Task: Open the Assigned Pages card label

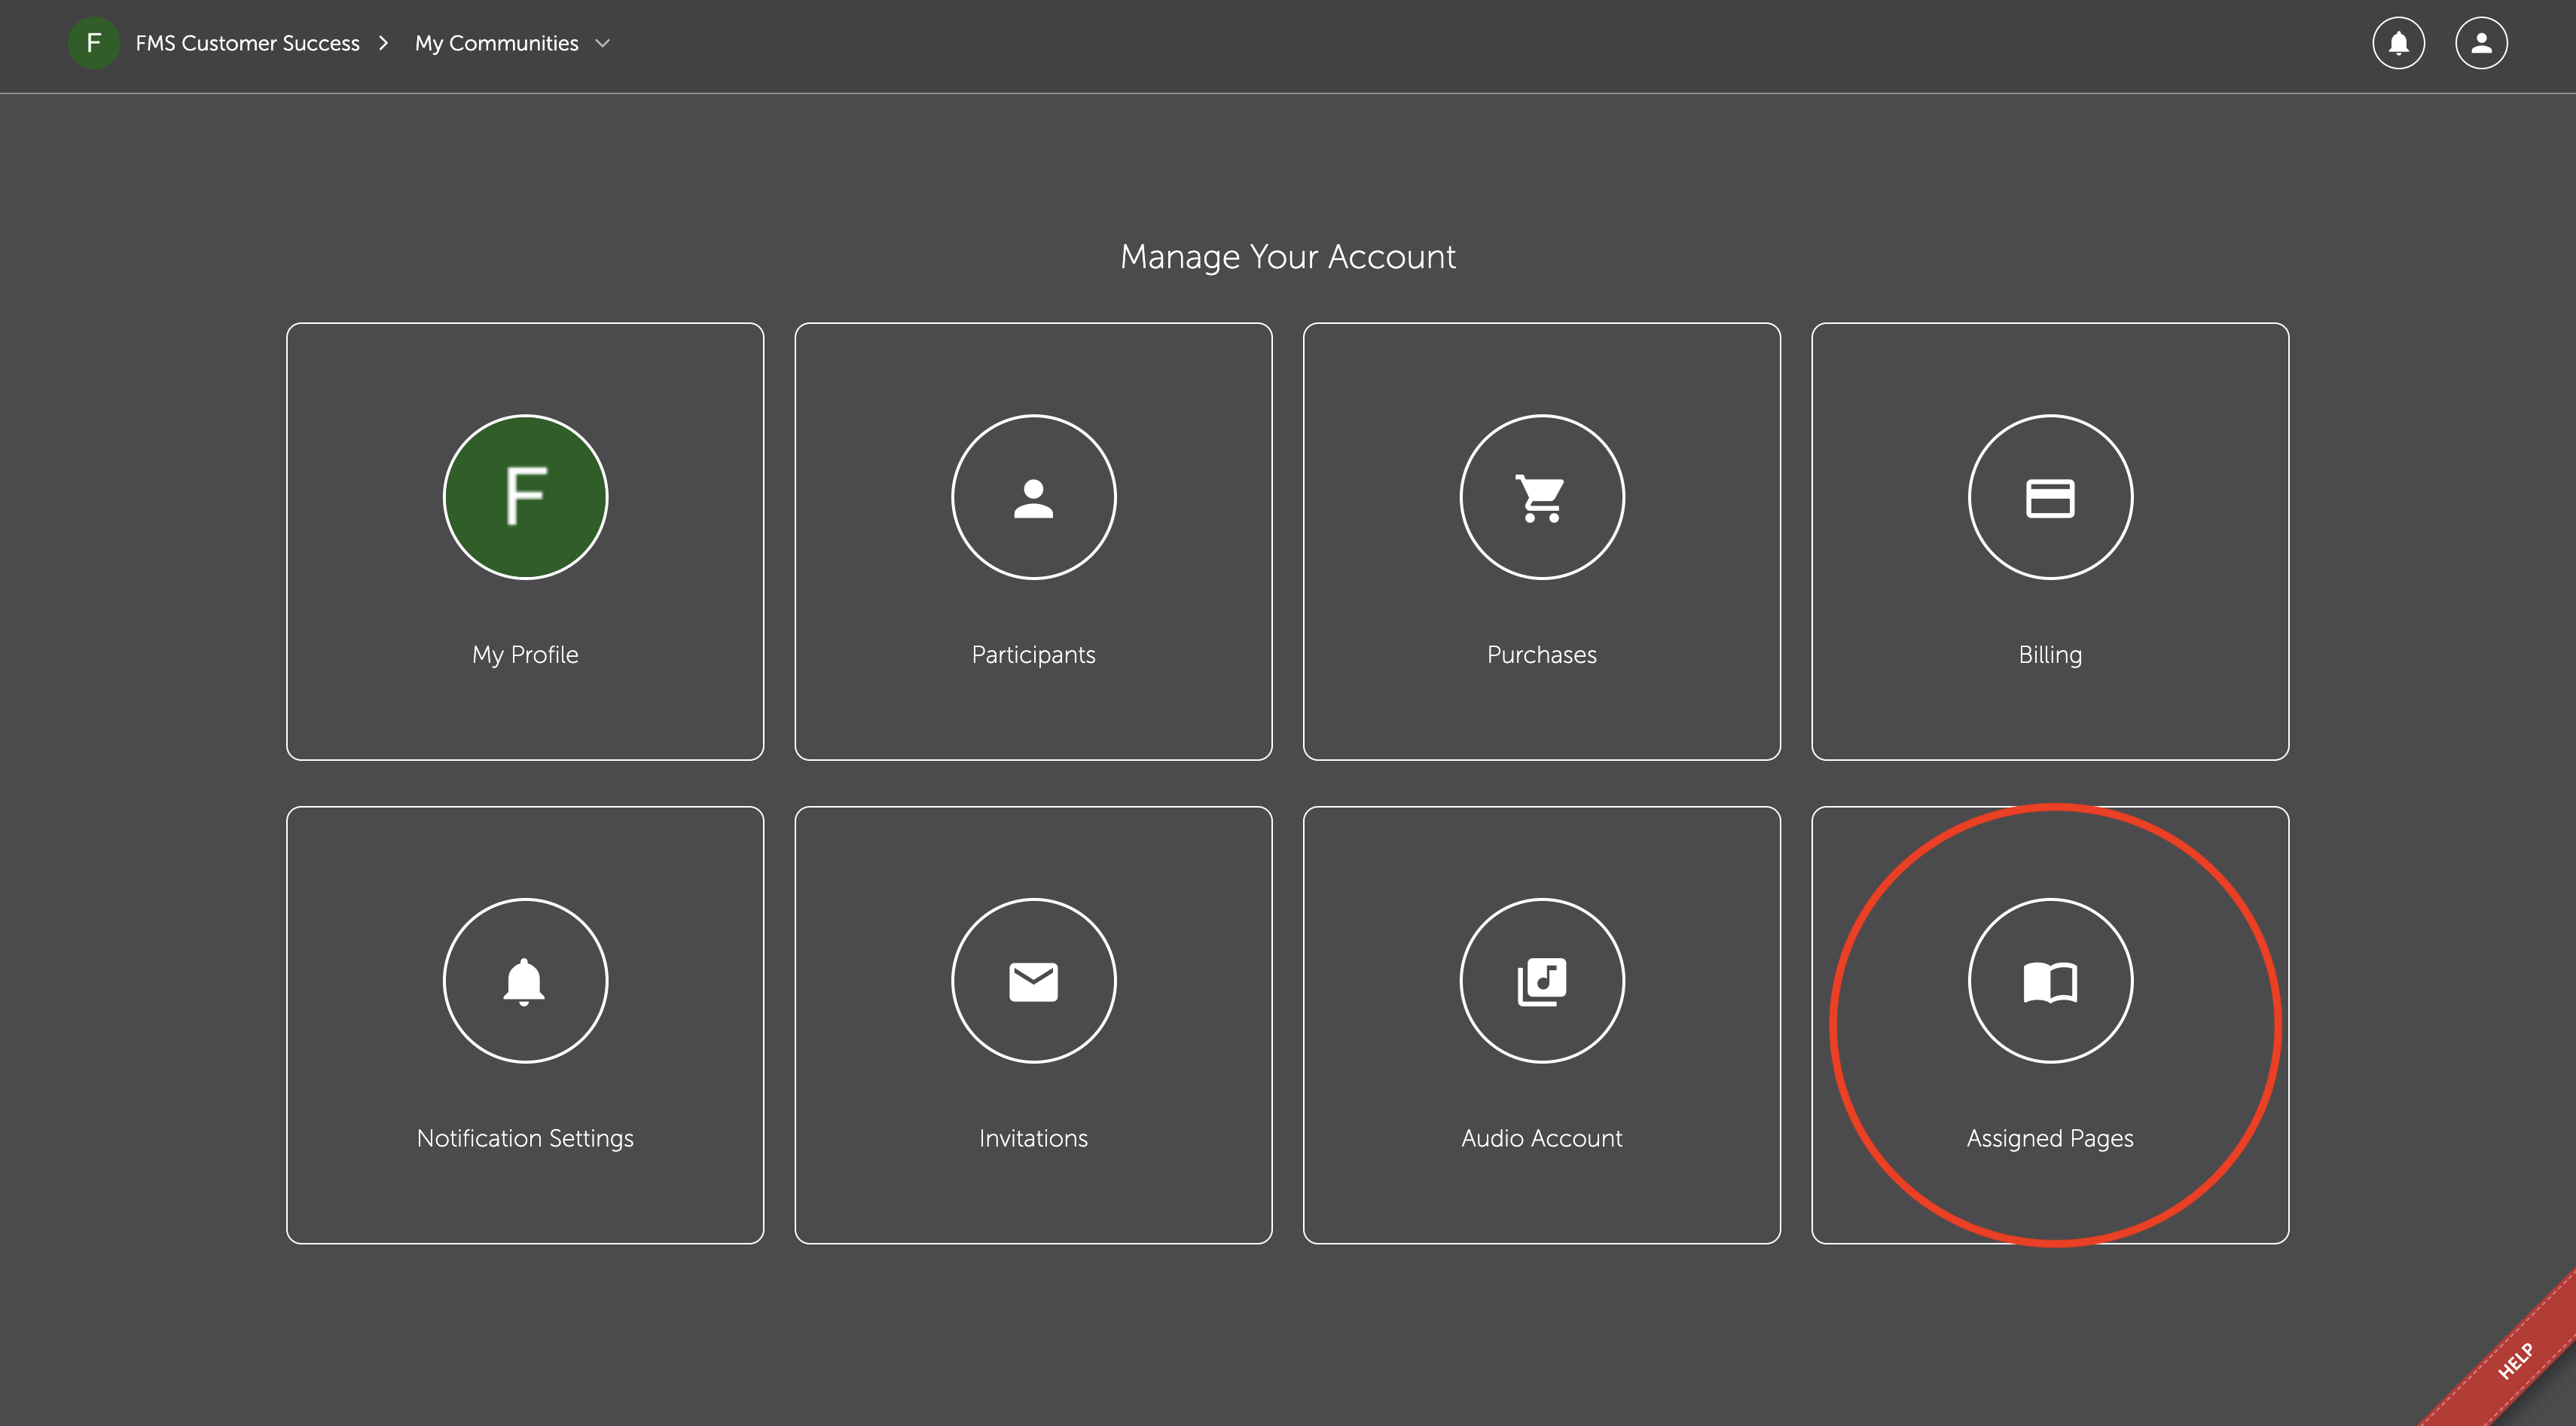Action: [2050, 1139]
